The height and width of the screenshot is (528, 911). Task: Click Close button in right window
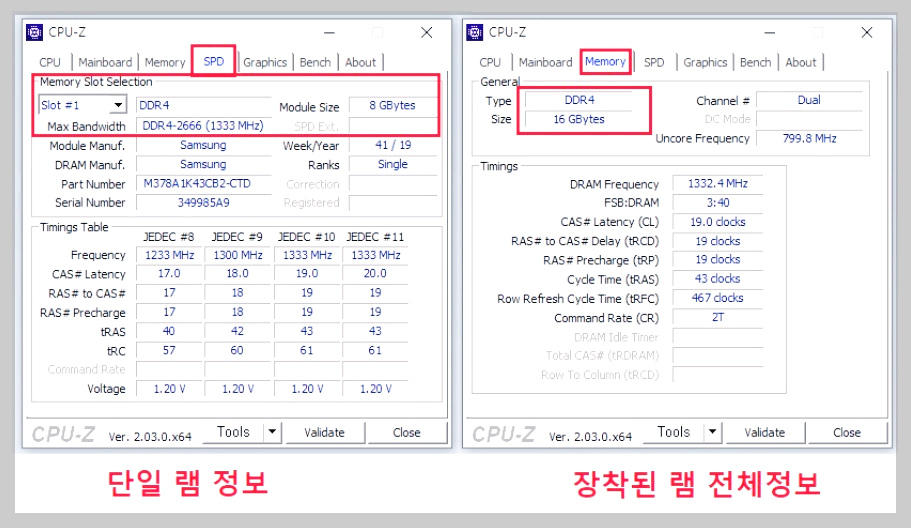[x=847, y=432]
